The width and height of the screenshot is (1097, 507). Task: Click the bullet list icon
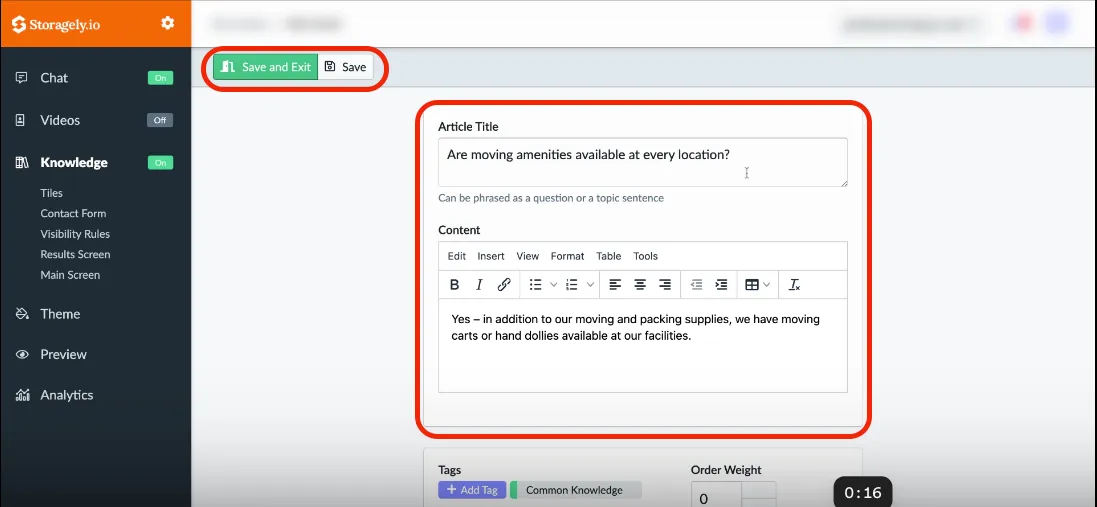(x=535, y=285)
